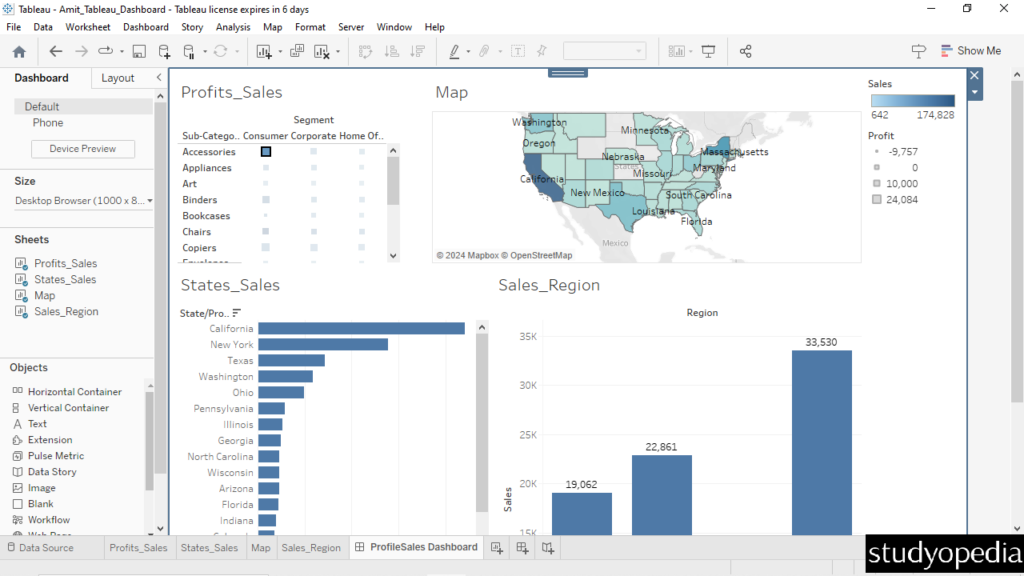The image size is (1024, 576).
Task: Click the Undo arrow in the toolbar
Action: (55, 50)
